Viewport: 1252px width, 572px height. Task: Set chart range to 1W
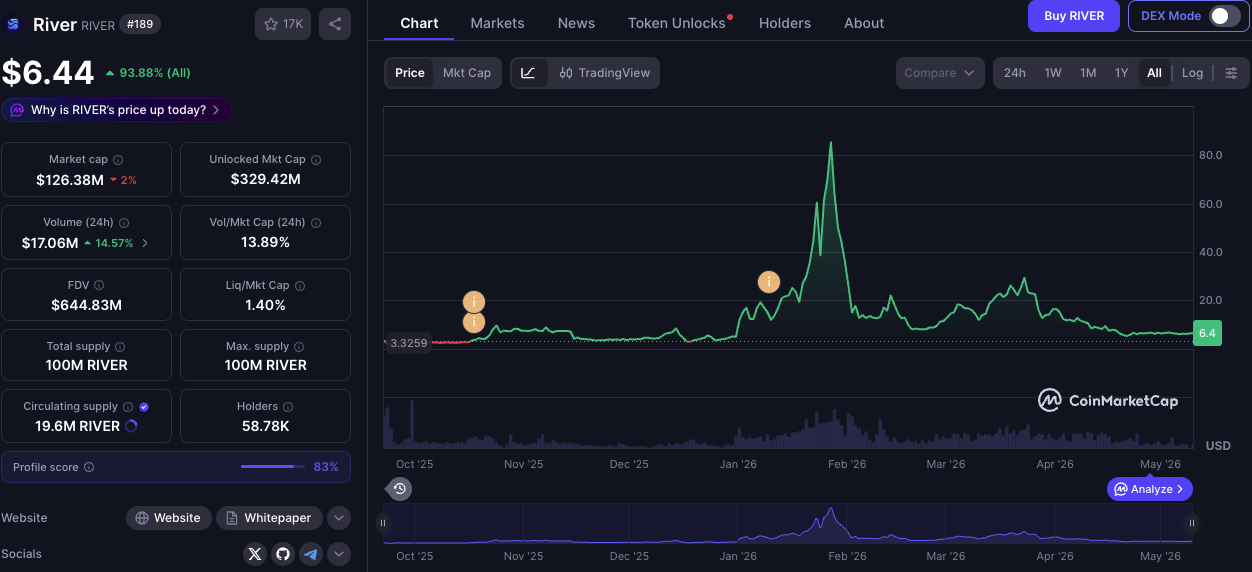point(1053,73)
